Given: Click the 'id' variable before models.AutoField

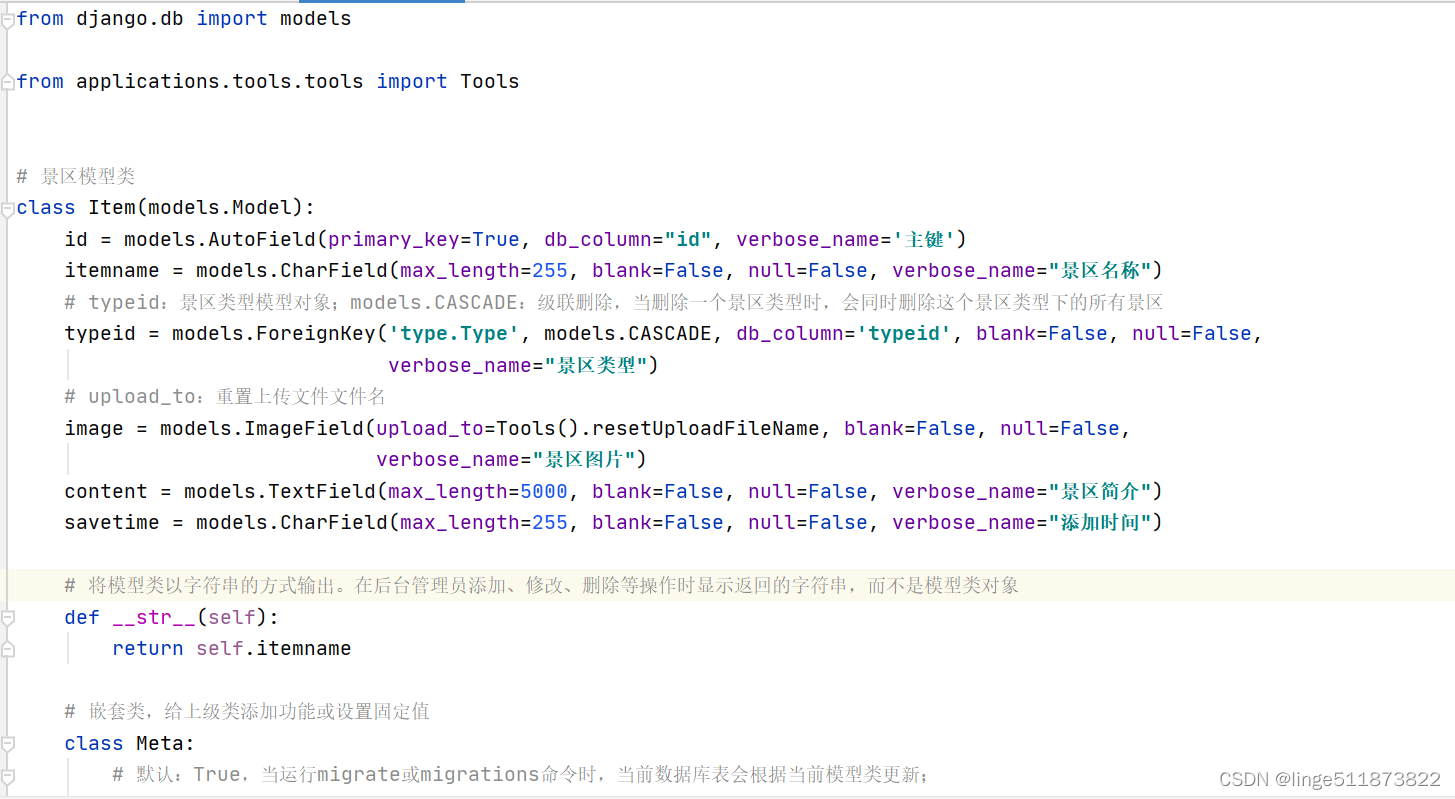Looking at the screenshot, I should (76, 239).
